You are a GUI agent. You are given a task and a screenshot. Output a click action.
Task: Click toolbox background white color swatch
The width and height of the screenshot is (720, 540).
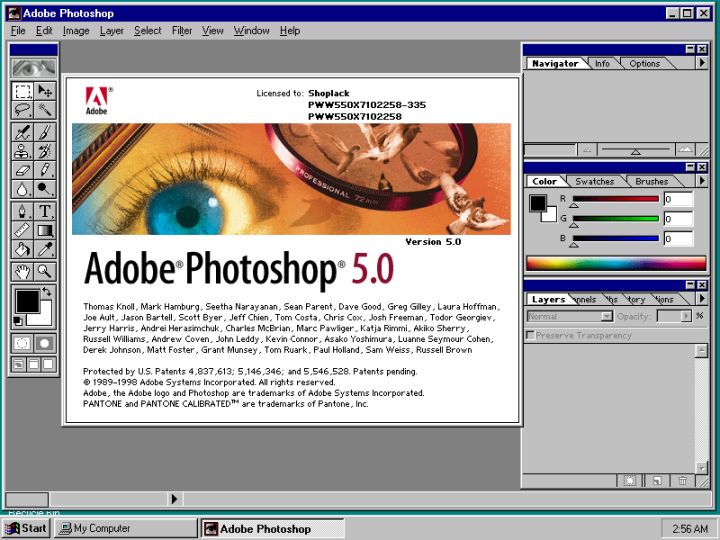click(44, 317)
